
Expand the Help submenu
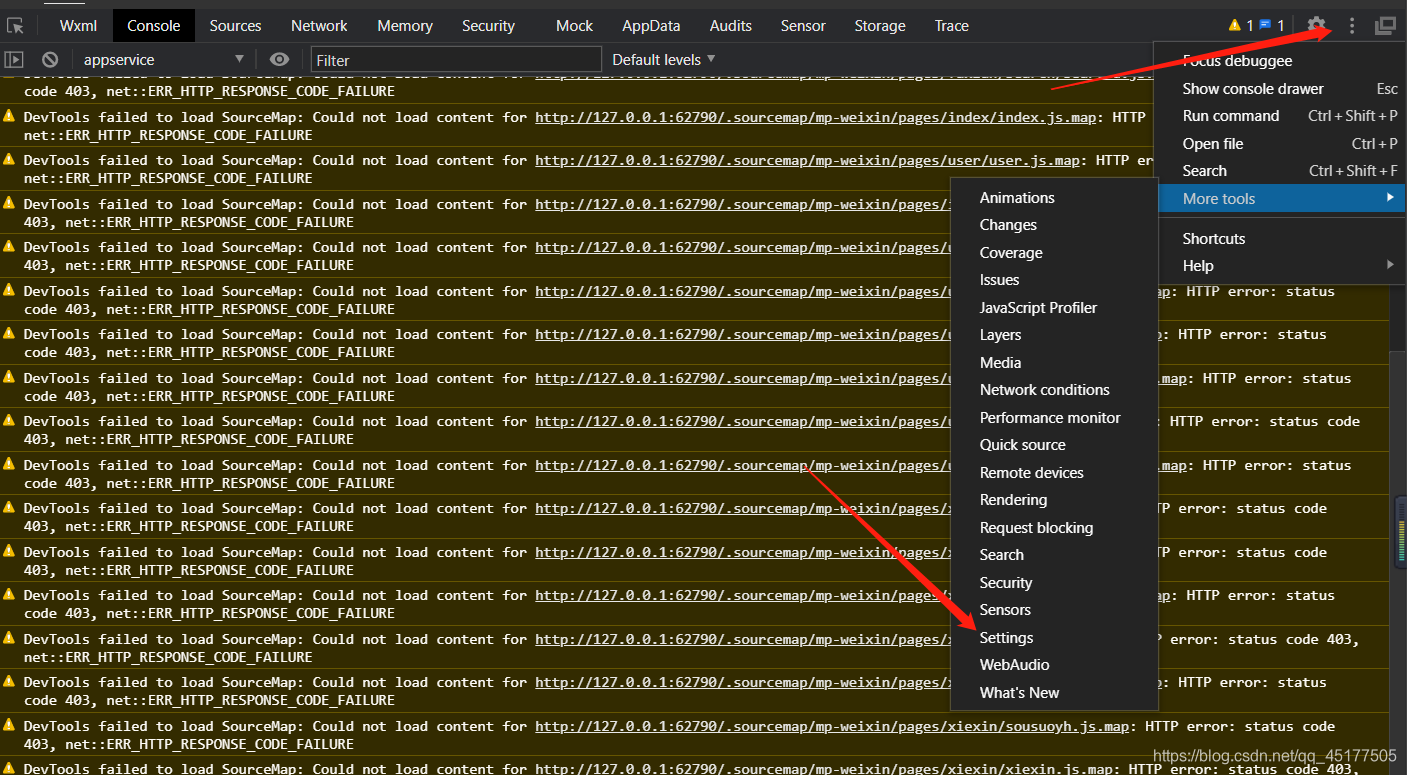(1280, 266)
